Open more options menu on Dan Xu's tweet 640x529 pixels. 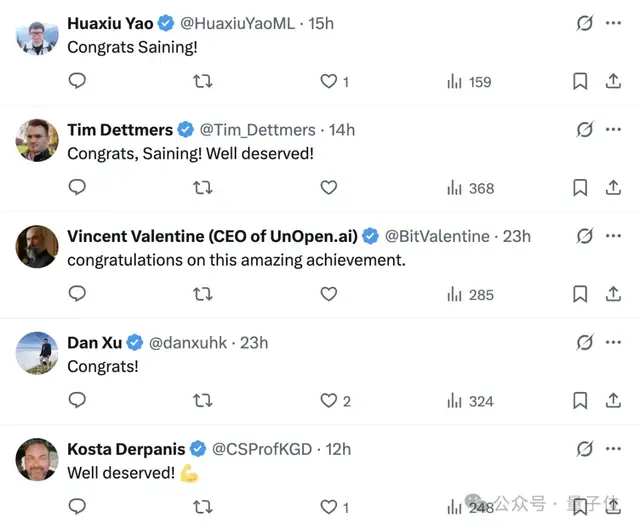[613, 343]
